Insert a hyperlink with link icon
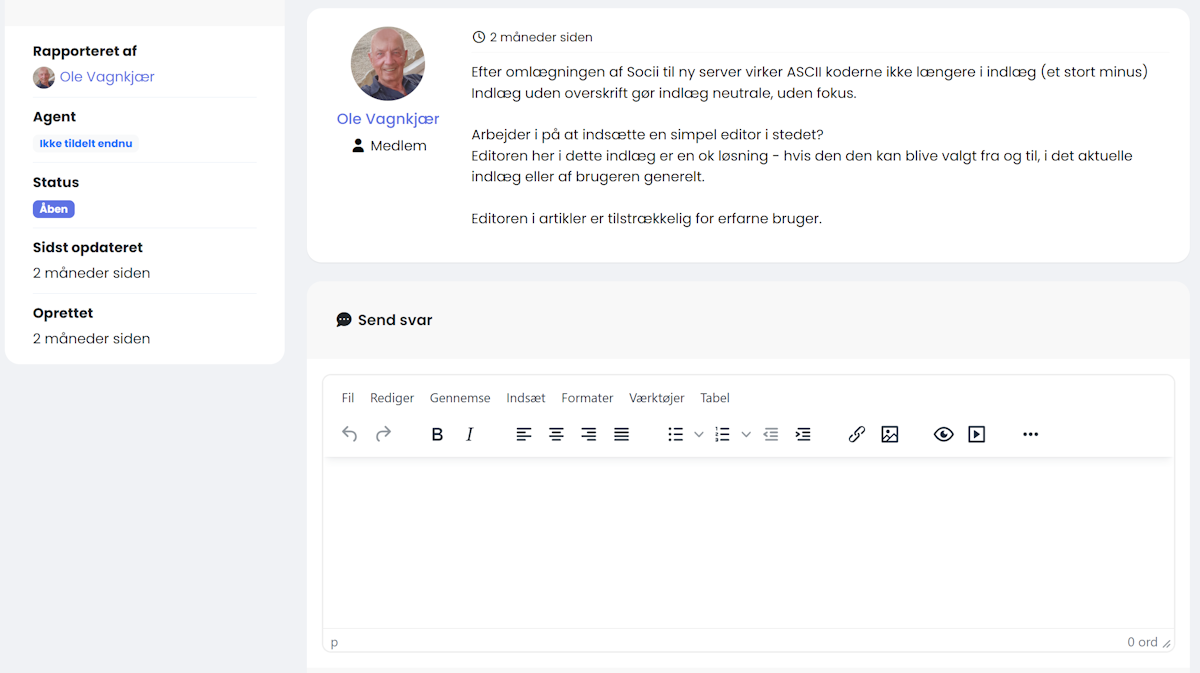 (857, 434)
